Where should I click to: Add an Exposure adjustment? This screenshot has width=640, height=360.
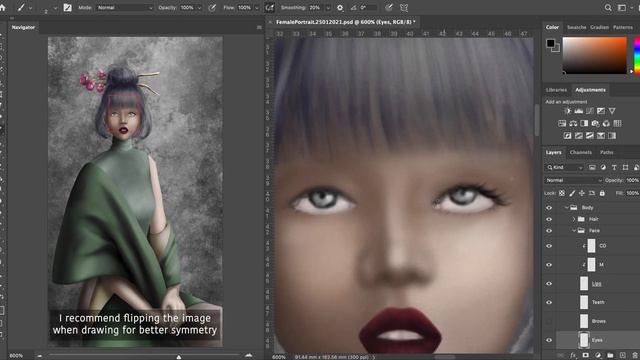pos(600,111)
